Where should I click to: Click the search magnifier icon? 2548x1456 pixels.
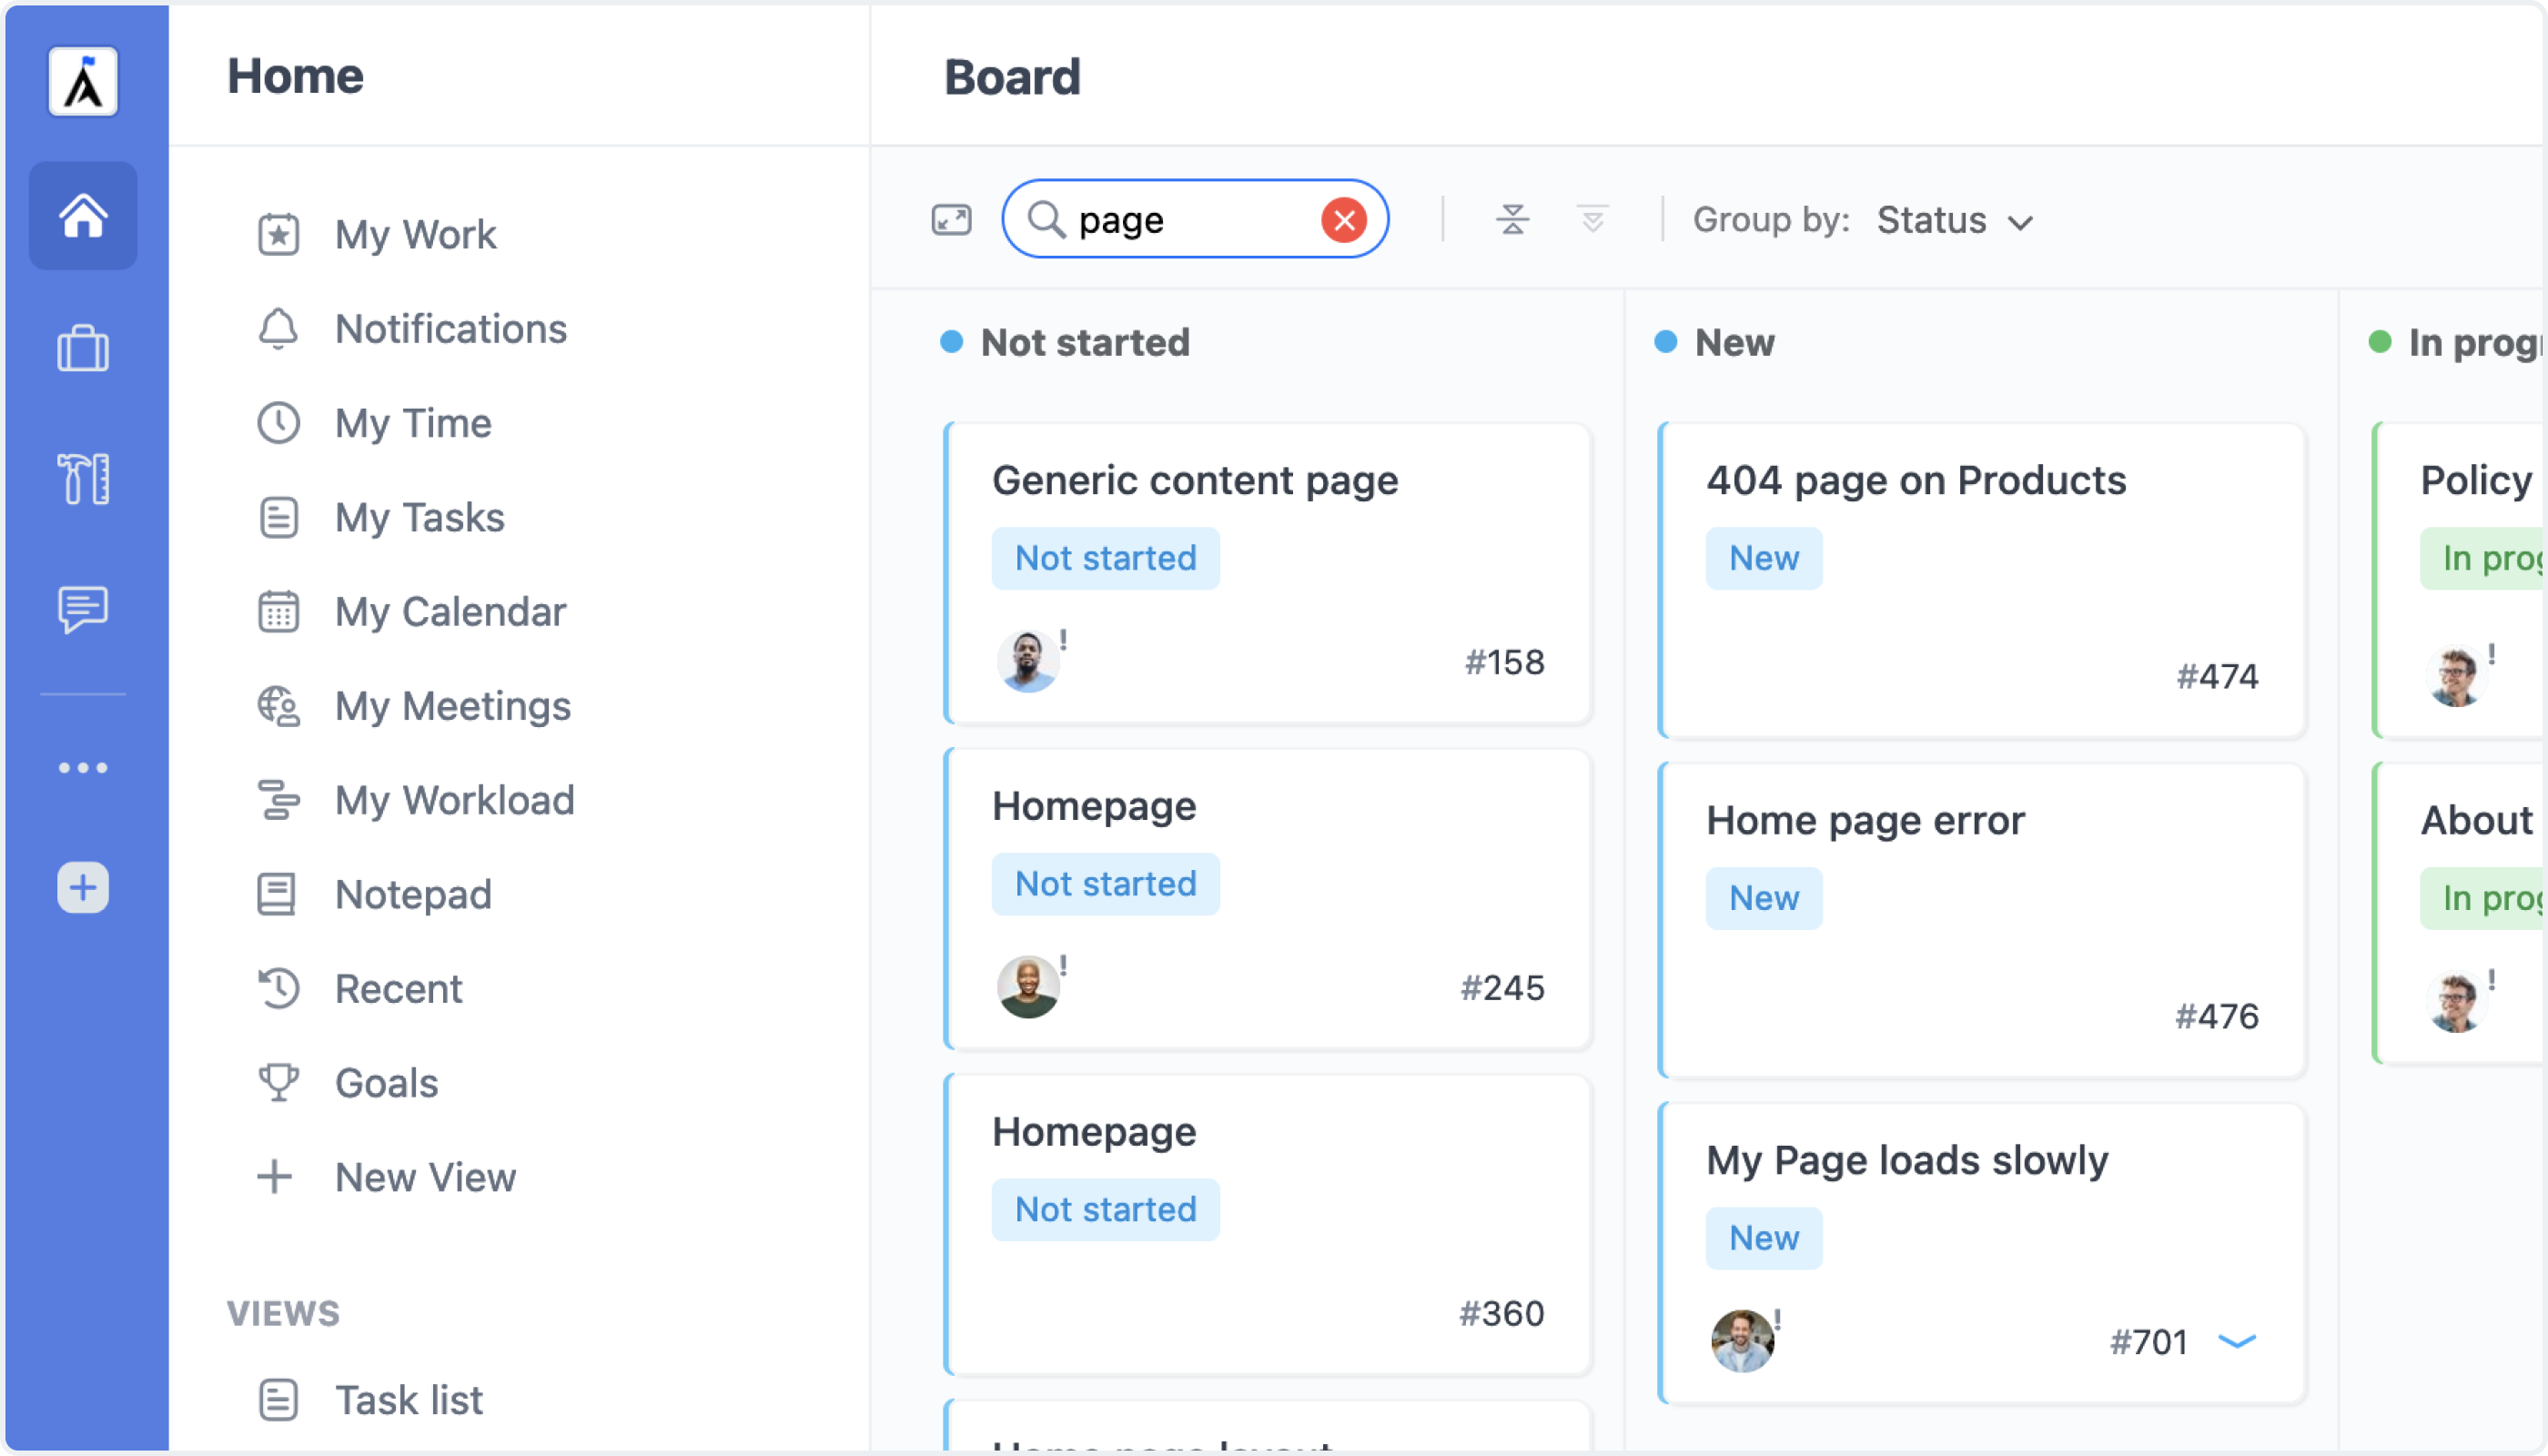coord(1045,219)
